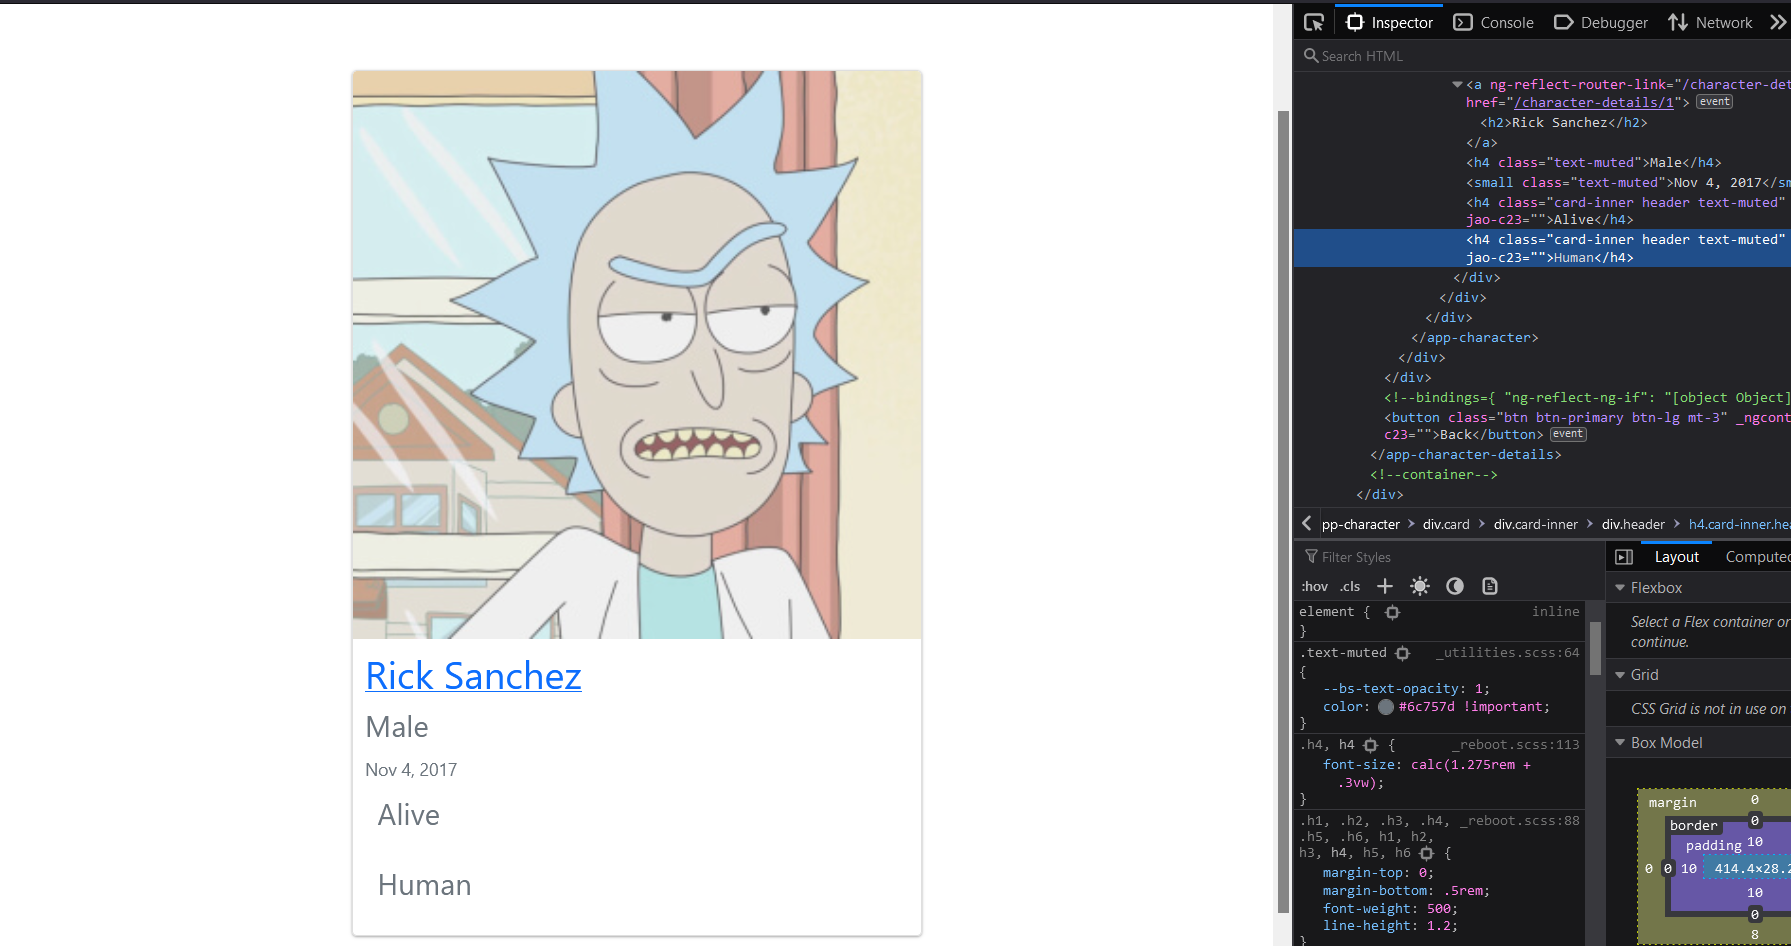Select div.header in the breadcrumb trail
Viewport: 1791px width, 946px height.
pos(1633,524)
